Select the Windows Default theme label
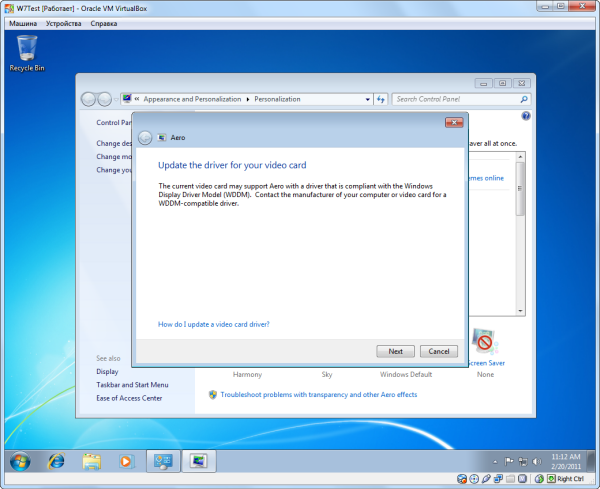Image resolution: width=600 pixels, height=489 pixels. [406, 375]
